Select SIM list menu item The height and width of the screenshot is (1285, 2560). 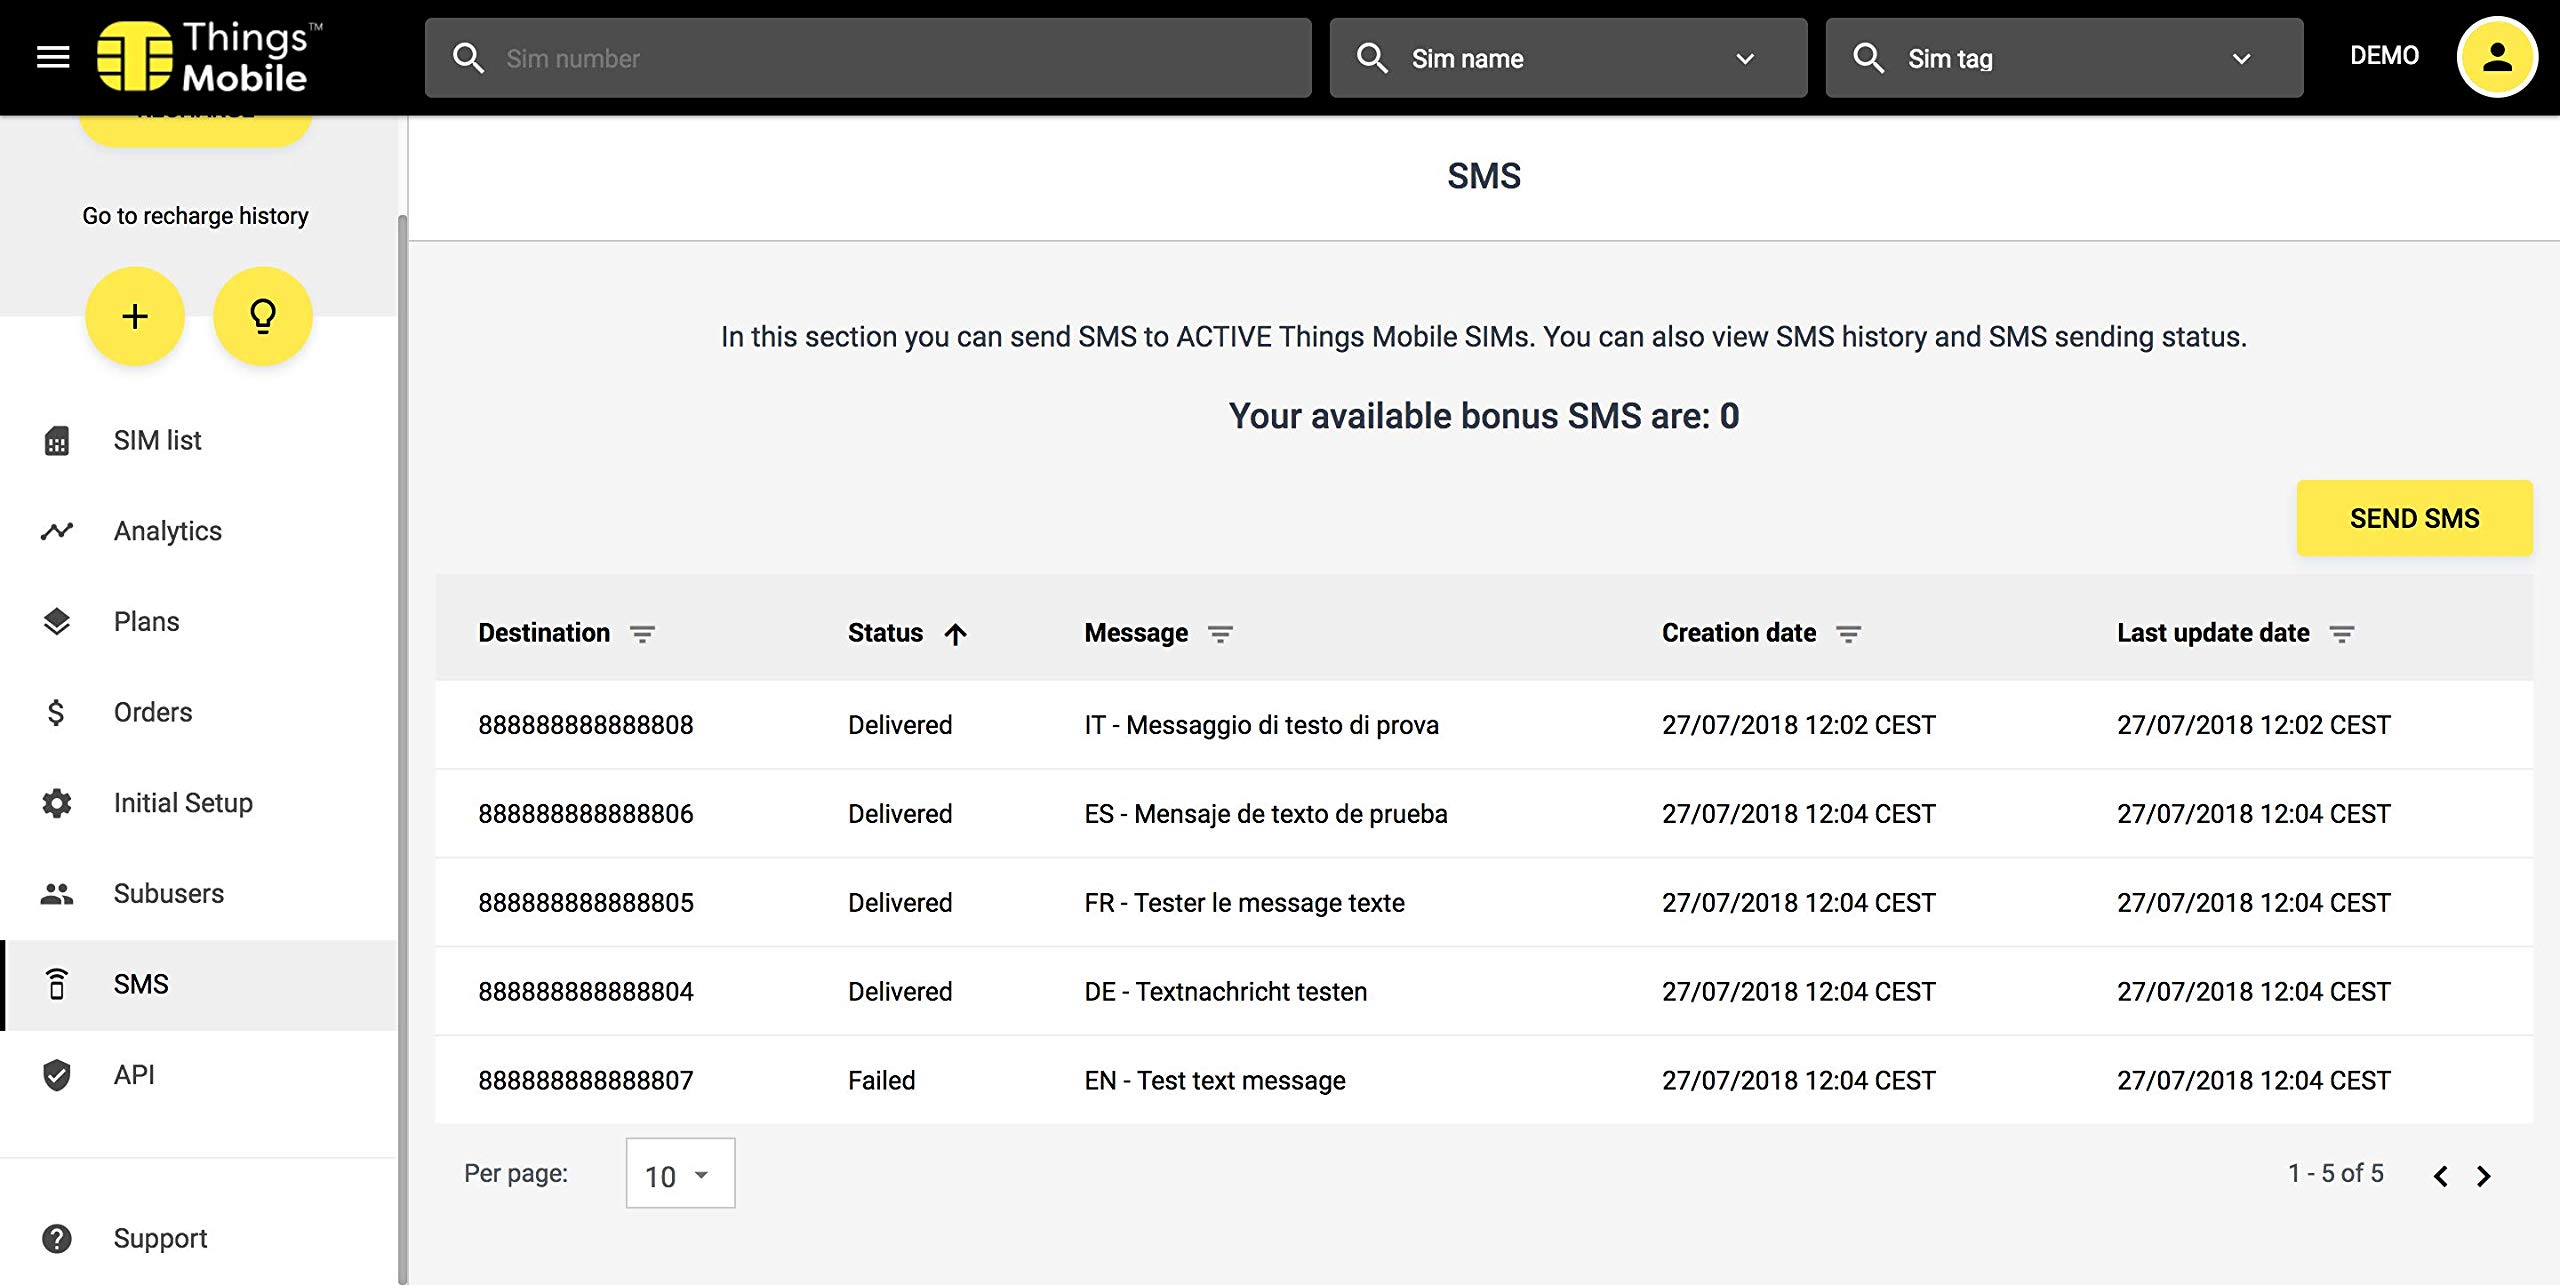(x=157, y=440)
